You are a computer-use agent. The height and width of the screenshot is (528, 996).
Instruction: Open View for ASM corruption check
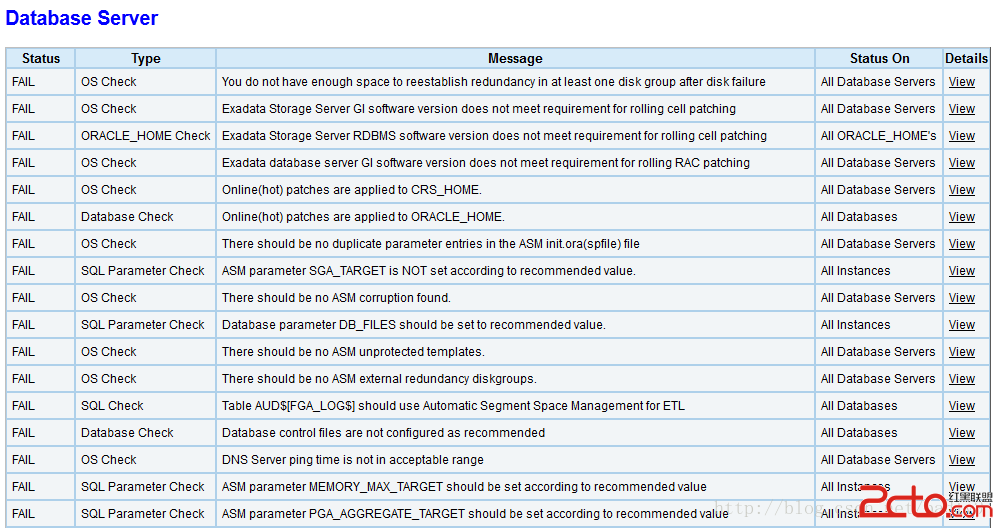[x=962, y=298]
